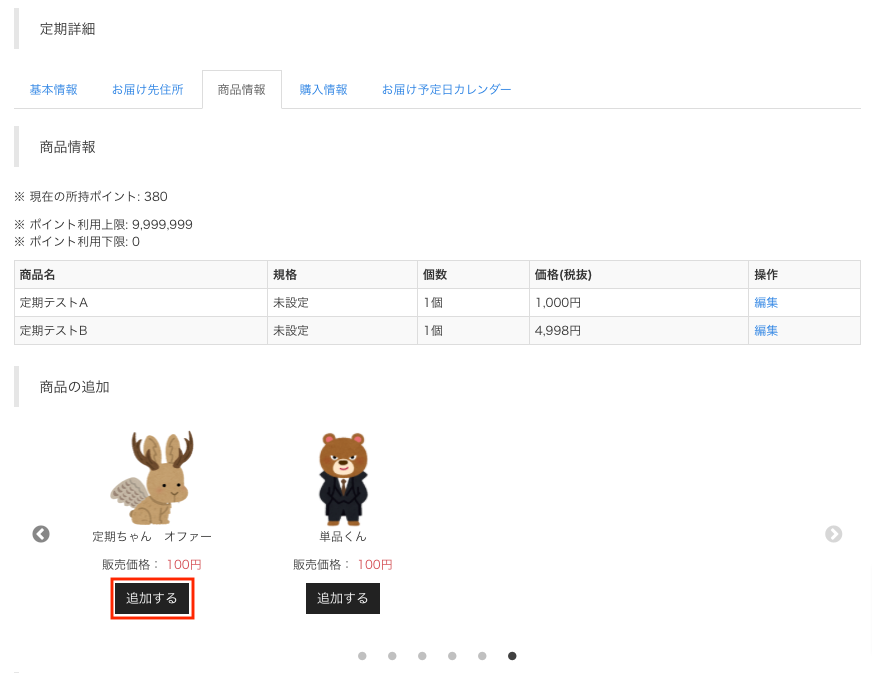Click 未設定 in 定期テストA row

point(291,303)
